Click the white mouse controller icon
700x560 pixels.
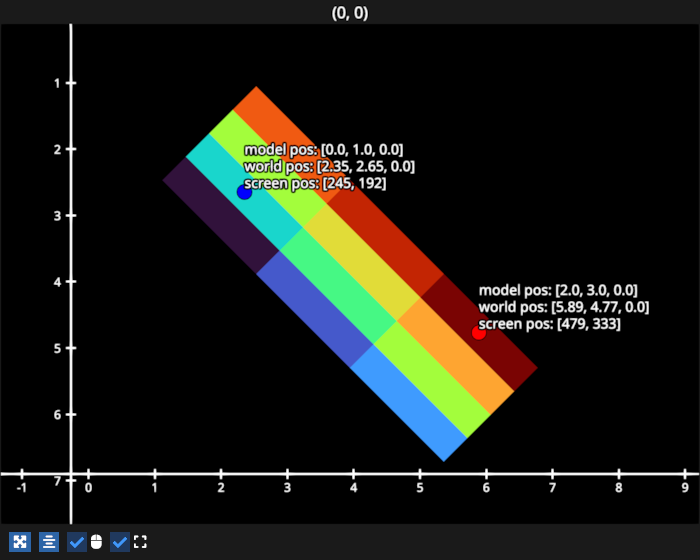coord(96,542)
